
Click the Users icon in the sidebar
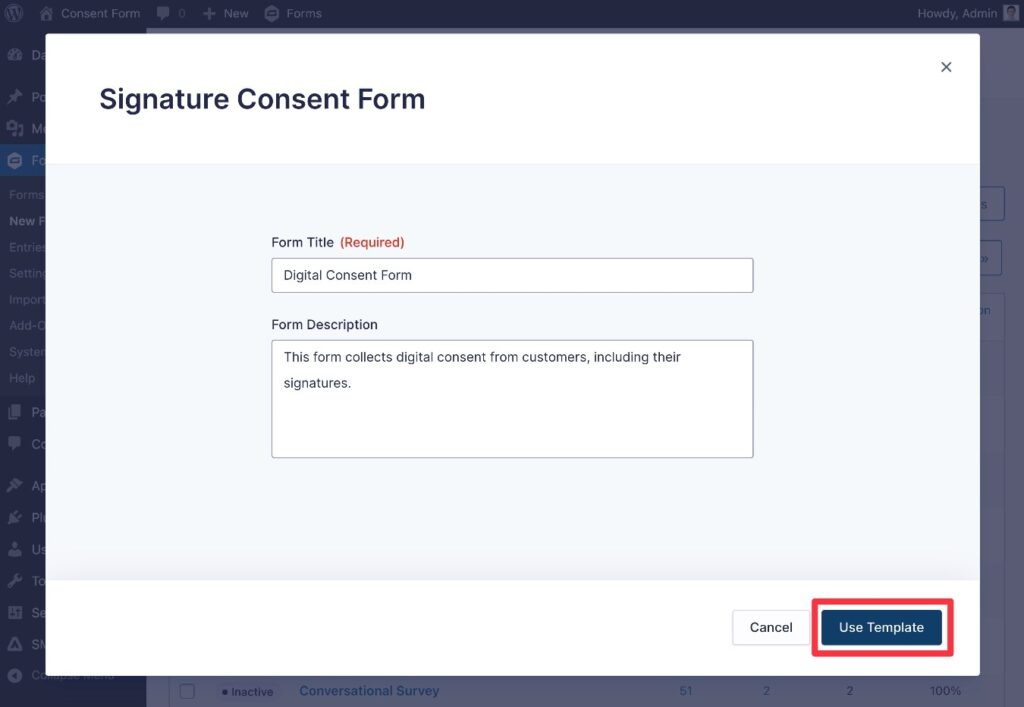[x=17, y=549]
